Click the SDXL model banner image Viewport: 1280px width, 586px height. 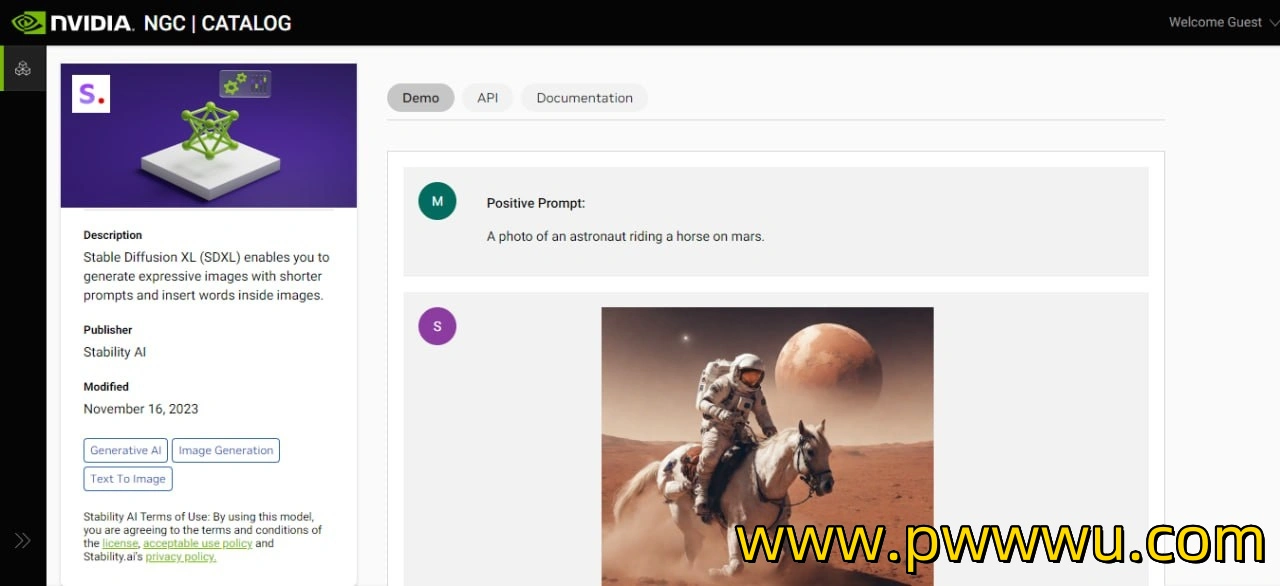click(x=209, y=136)
